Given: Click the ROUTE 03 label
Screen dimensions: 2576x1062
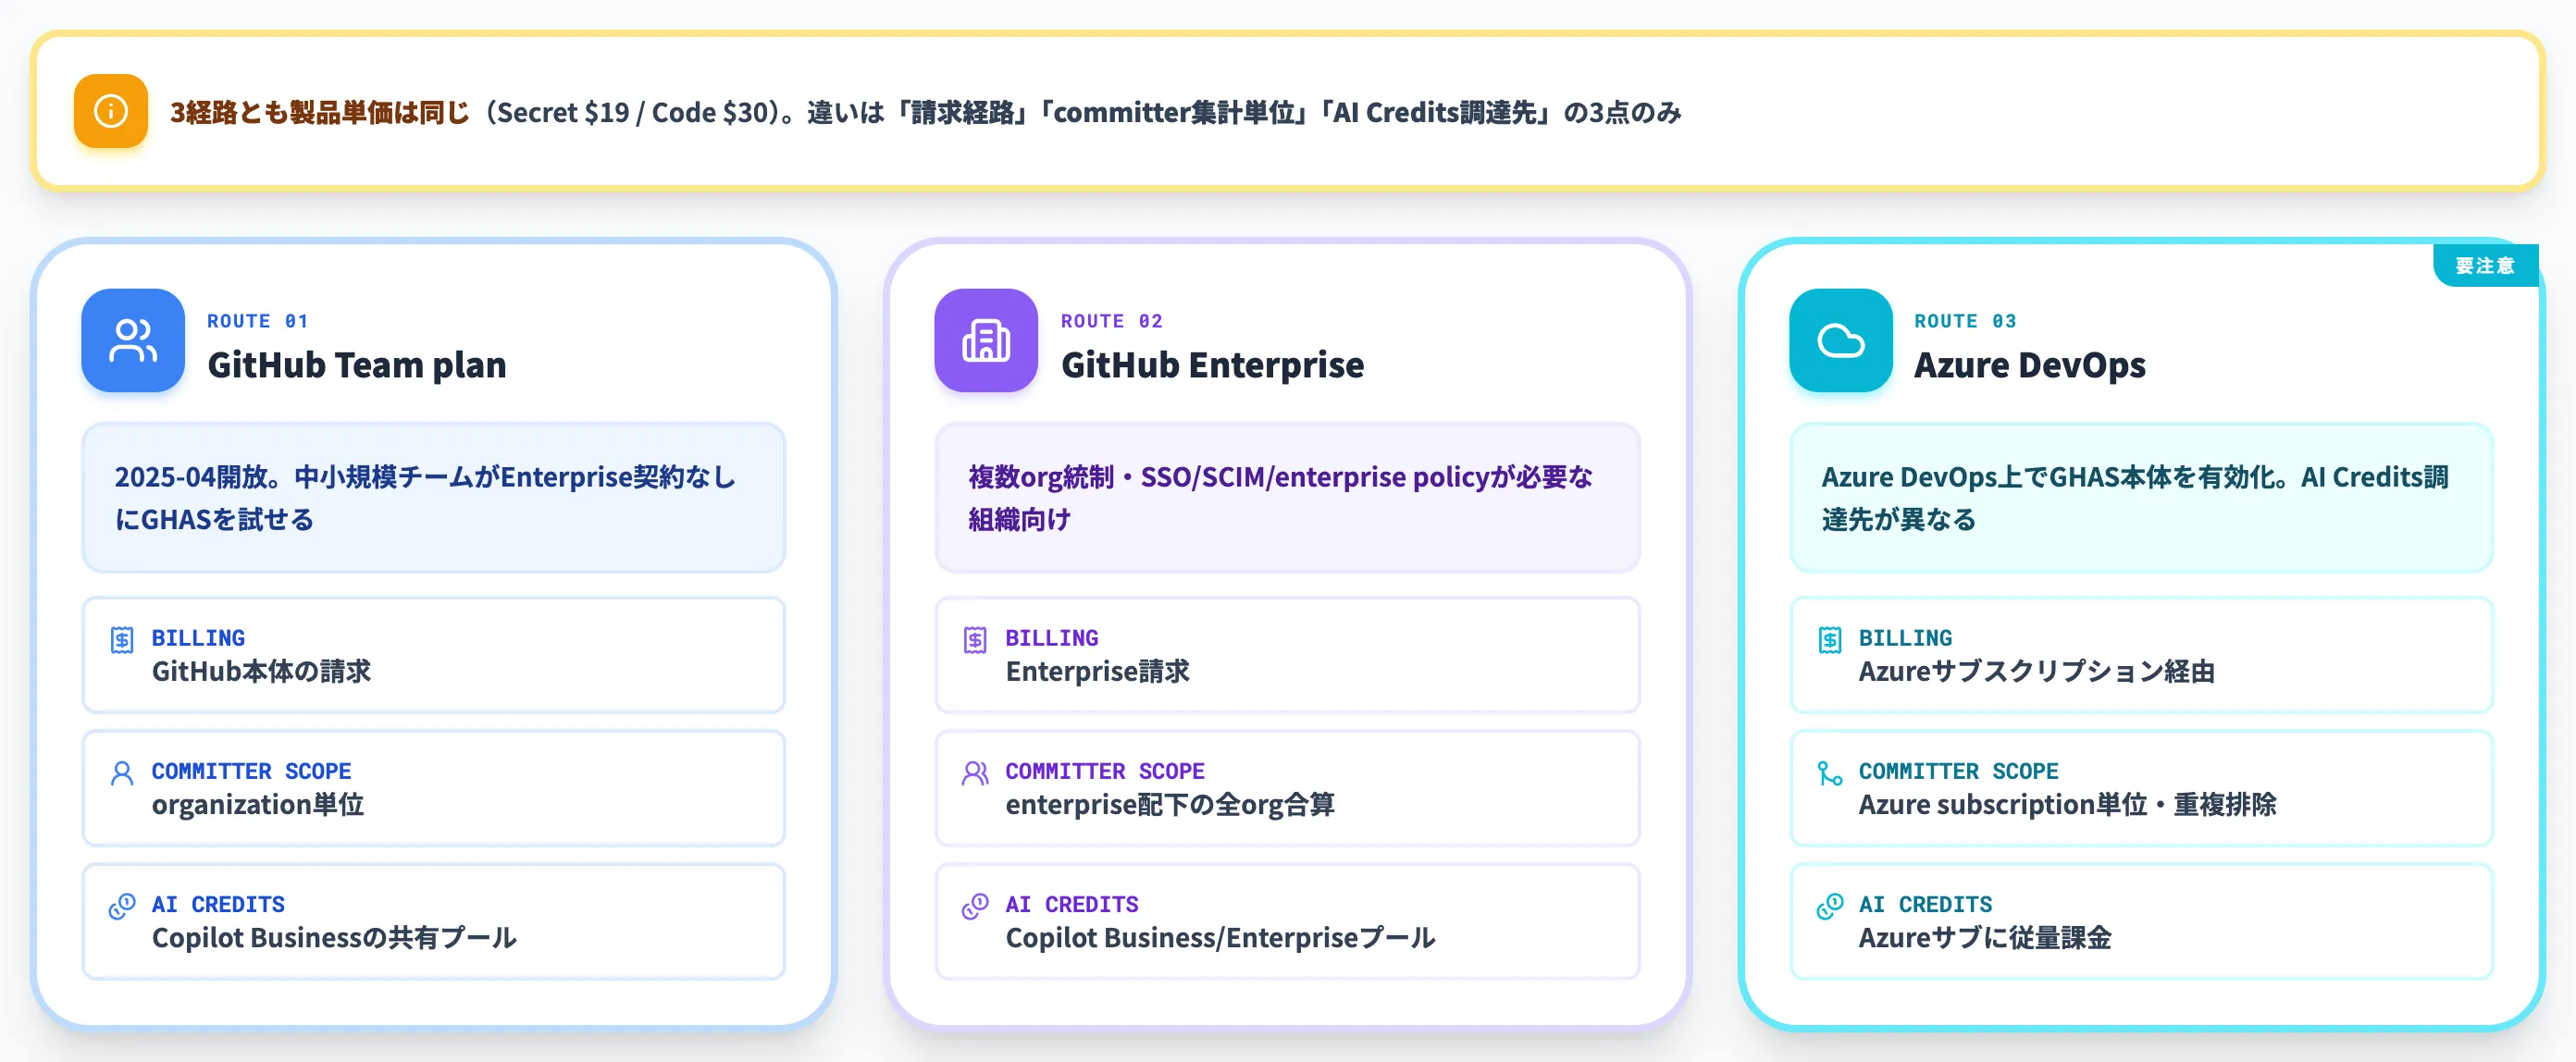Looking at the screenshot, I should point(1965,321).
